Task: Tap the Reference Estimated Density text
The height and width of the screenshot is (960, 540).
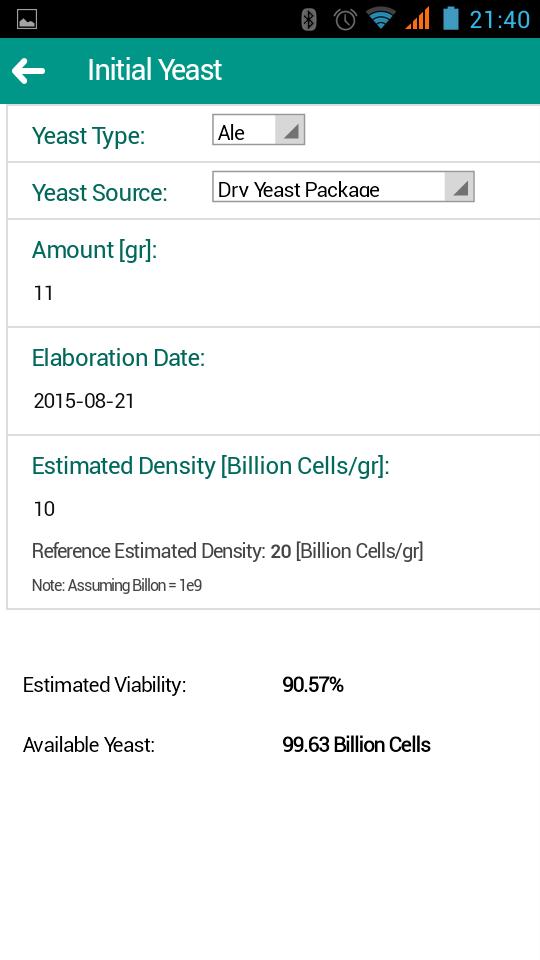Action: click(x=228, y=552)
